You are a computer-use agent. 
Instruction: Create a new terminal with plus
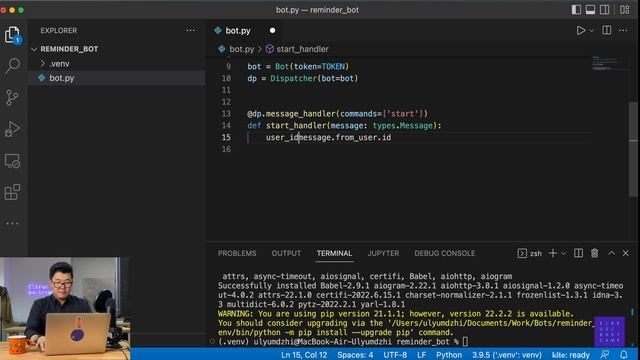[x=553, y=253]
